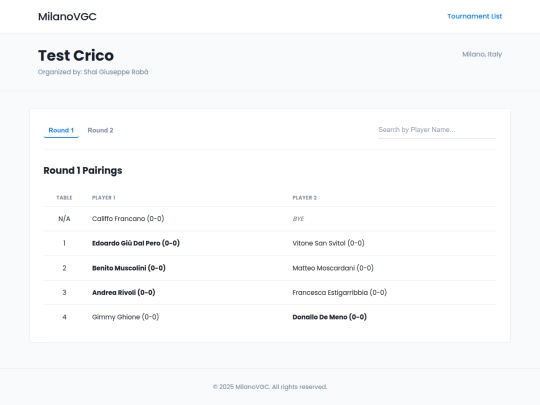Click the BYE entry
Viewport: 540px width, 405px height.
(298, 219)
